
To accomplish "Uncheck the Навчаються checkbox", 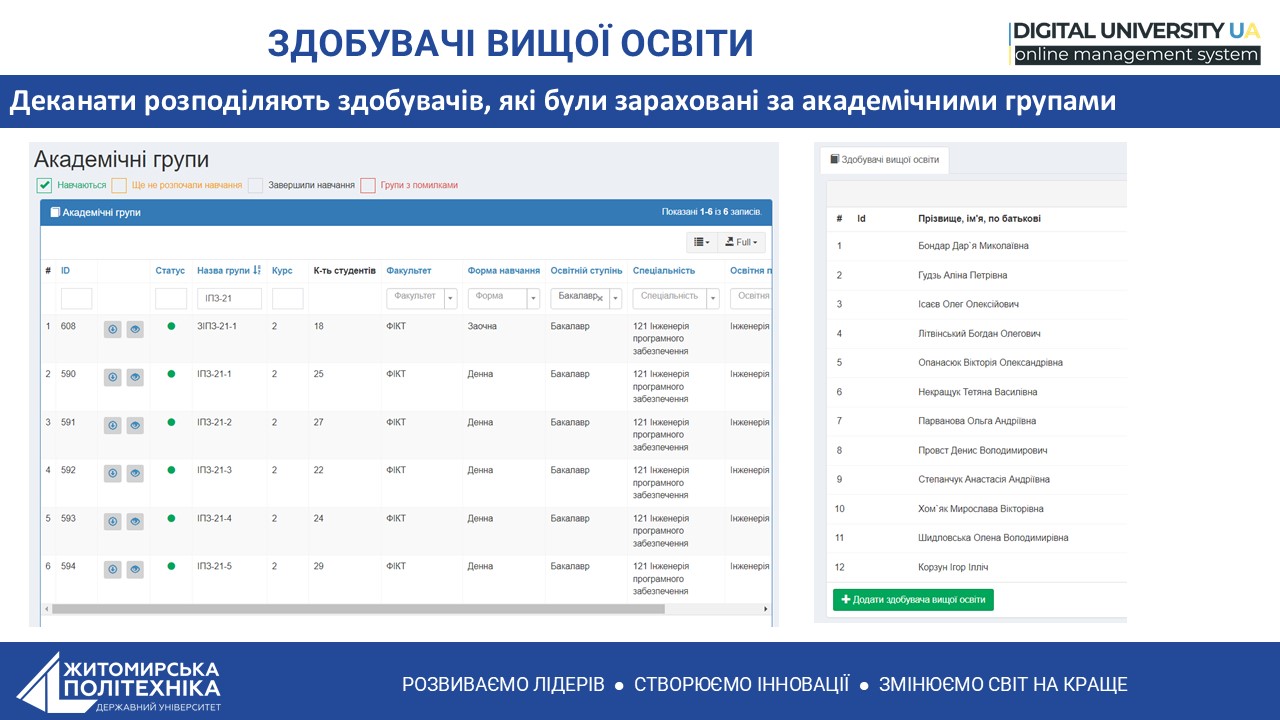I will 44,185.
